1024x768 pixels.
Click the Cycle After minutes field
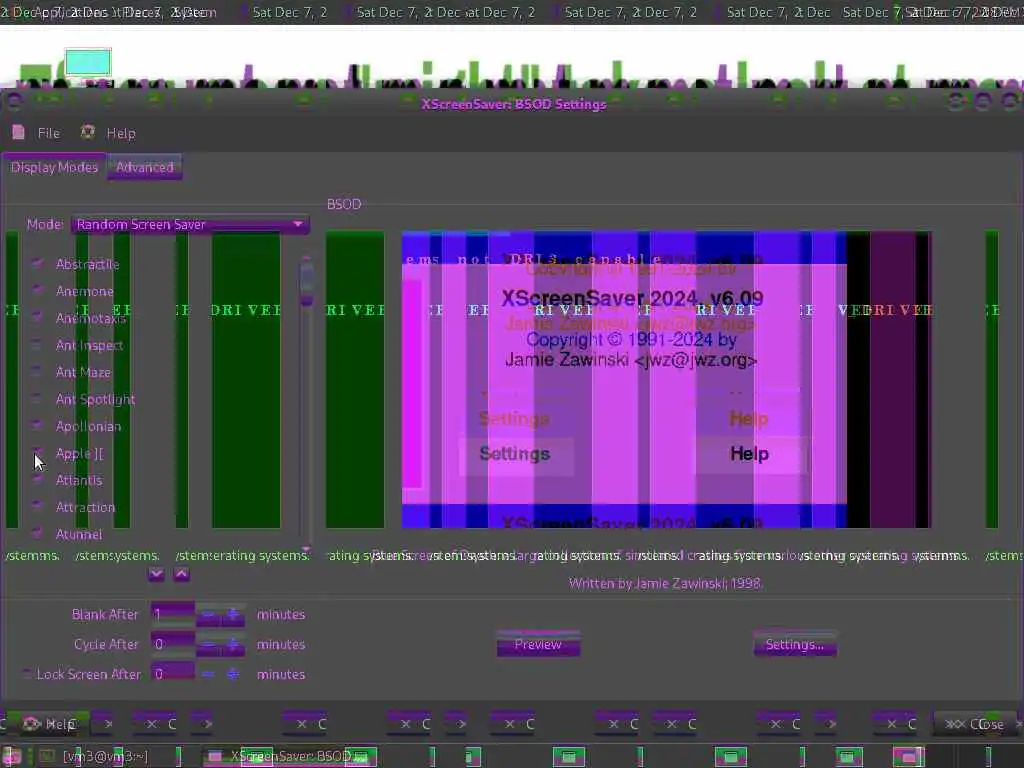click(172, 644)
